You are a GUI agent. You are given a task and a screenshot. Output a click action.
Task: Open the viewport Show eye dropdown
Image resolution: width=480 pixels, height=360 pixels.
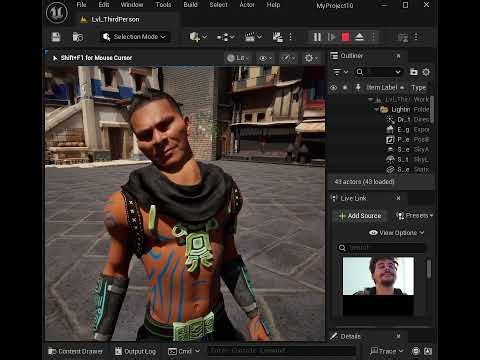click(x=266, y=58)
